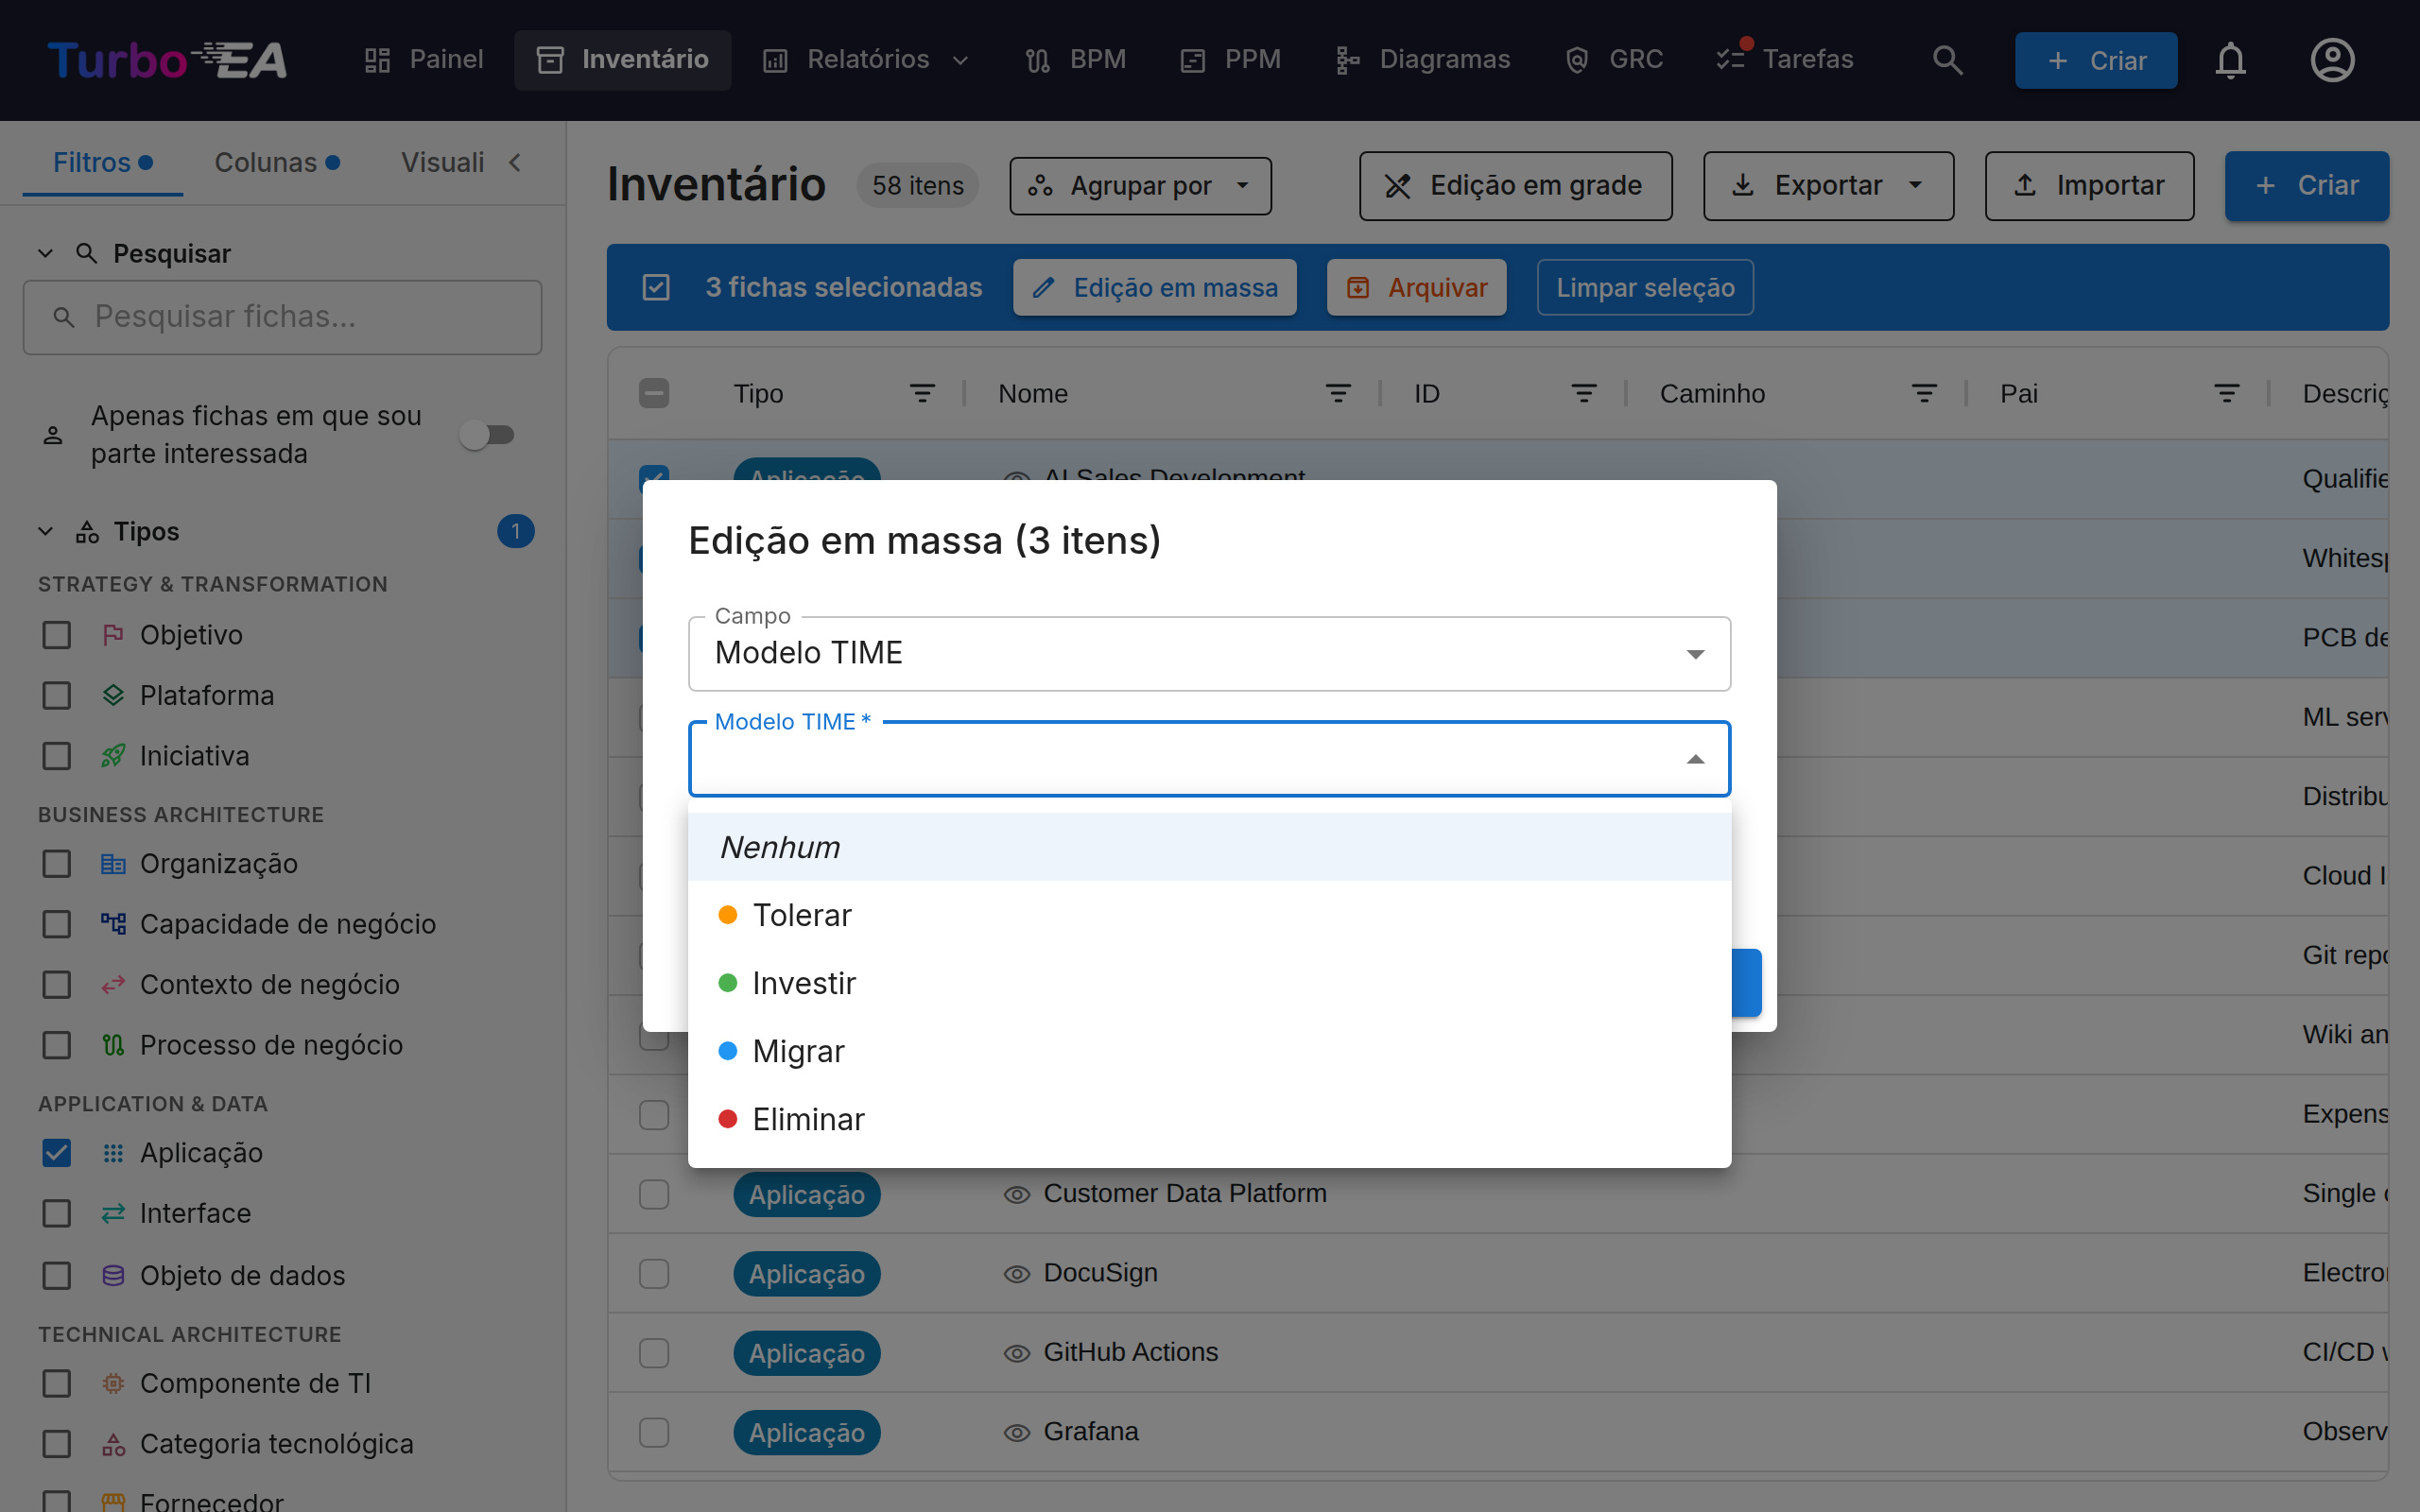The height and width of the screenshot is (1512, 2420).
Task: Click the Processo de negócio route icon
Action: [x=113, y=1045]
